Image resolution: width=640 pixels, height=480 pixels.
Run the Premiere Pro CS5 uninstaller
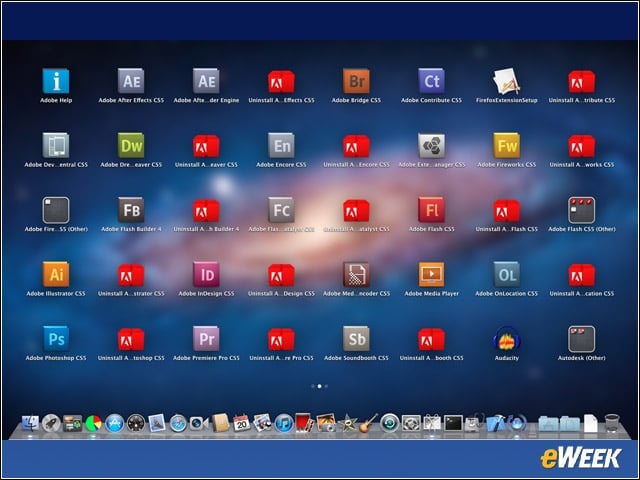pyautogui.click(x=281, y=340)
